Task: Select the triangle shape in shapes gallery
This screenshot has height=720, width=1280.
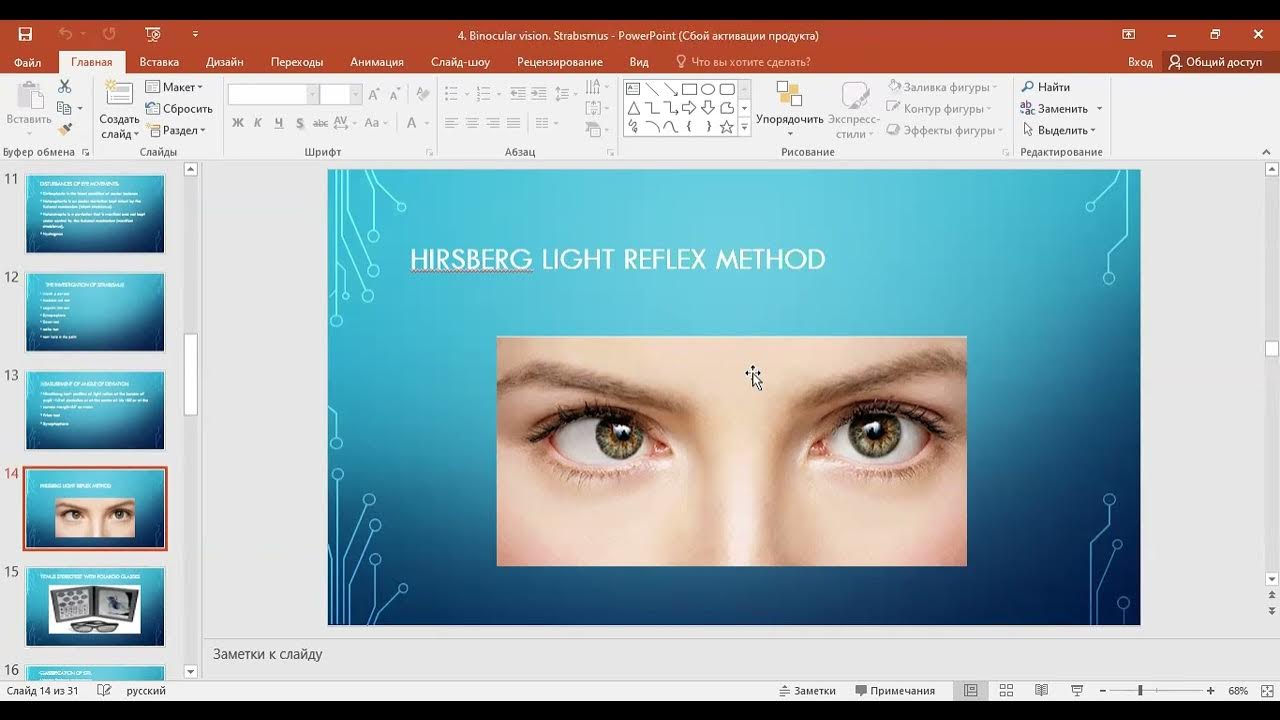Action: (x=633, y=108)
